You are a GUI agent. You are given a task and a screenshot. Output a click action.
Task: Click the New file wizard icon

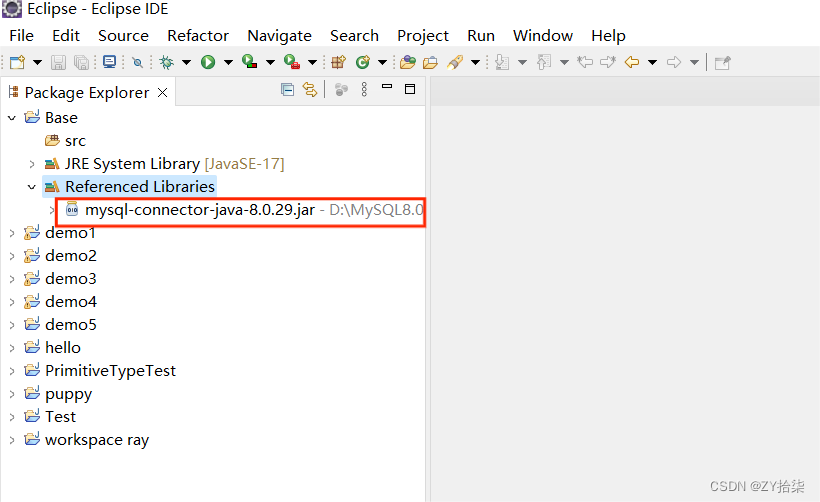[17, 62]
